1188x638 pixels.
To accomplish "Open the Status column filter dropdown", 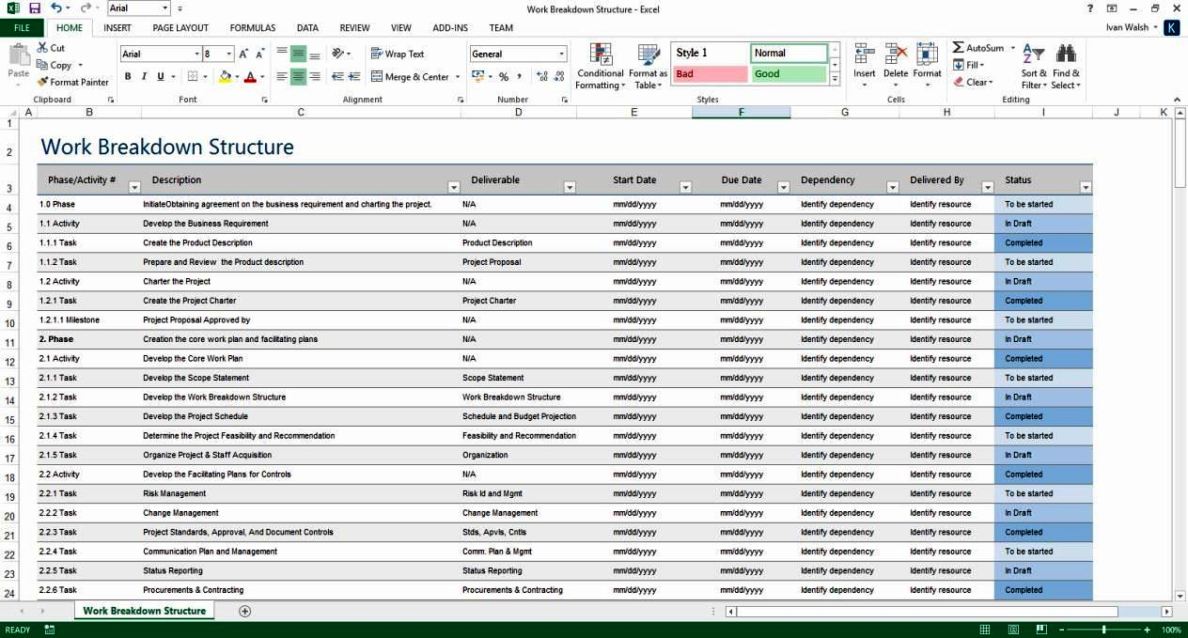I will [1087, 187].
